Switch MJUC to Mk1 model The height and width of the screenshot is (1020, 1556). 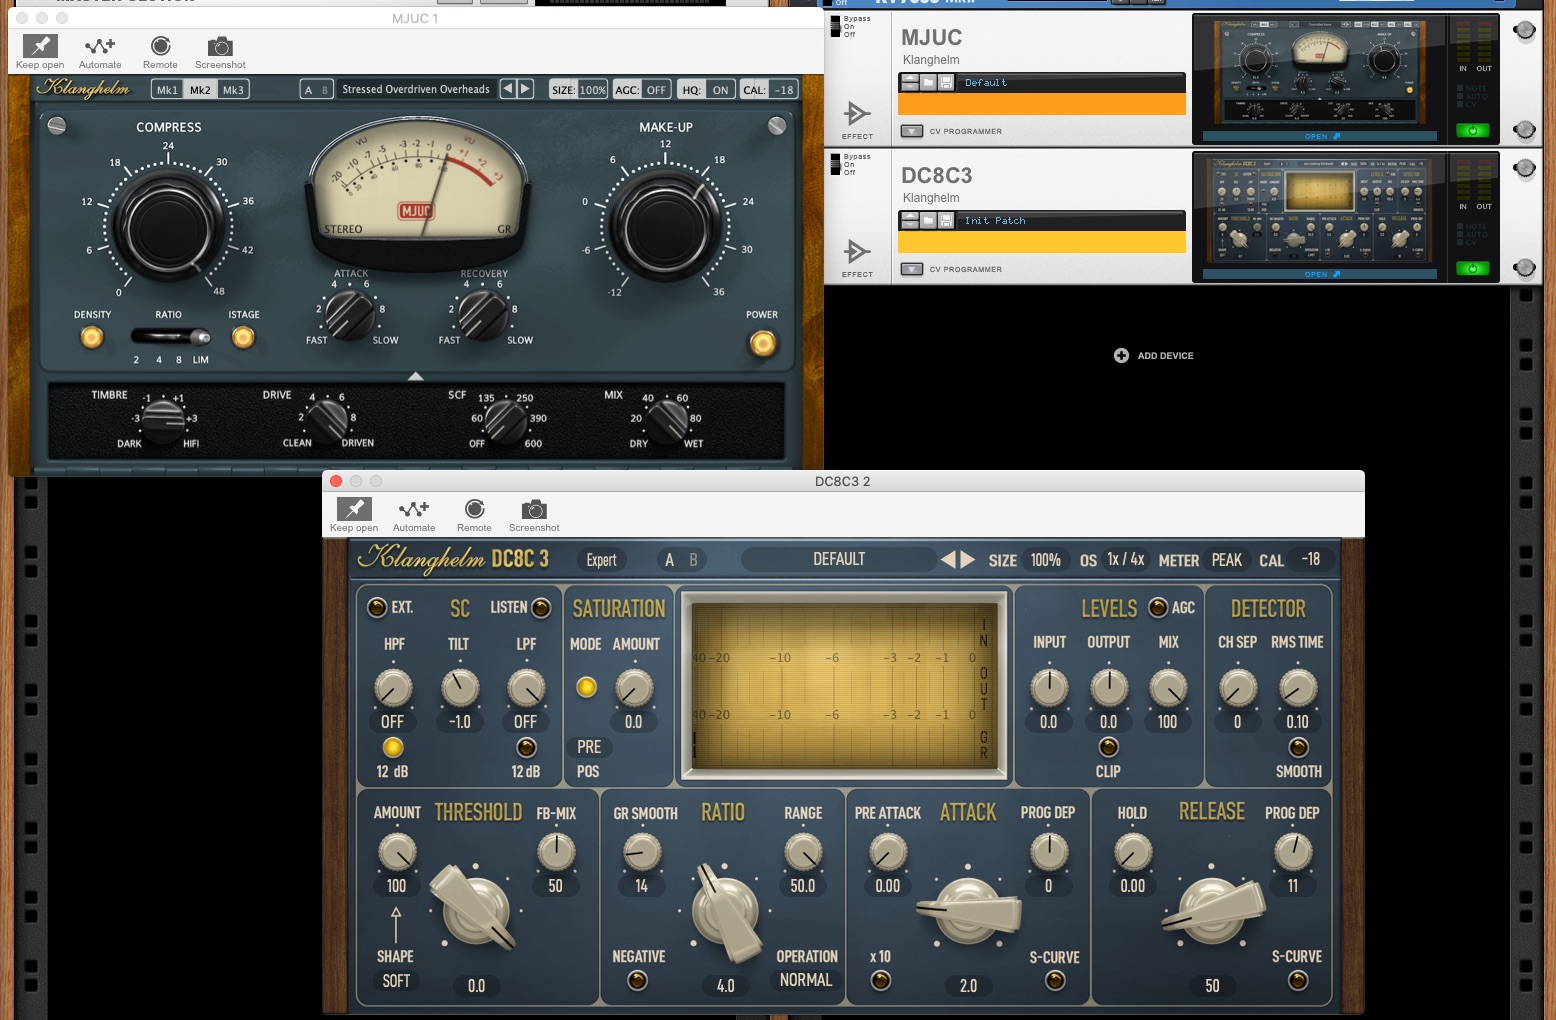167,89
